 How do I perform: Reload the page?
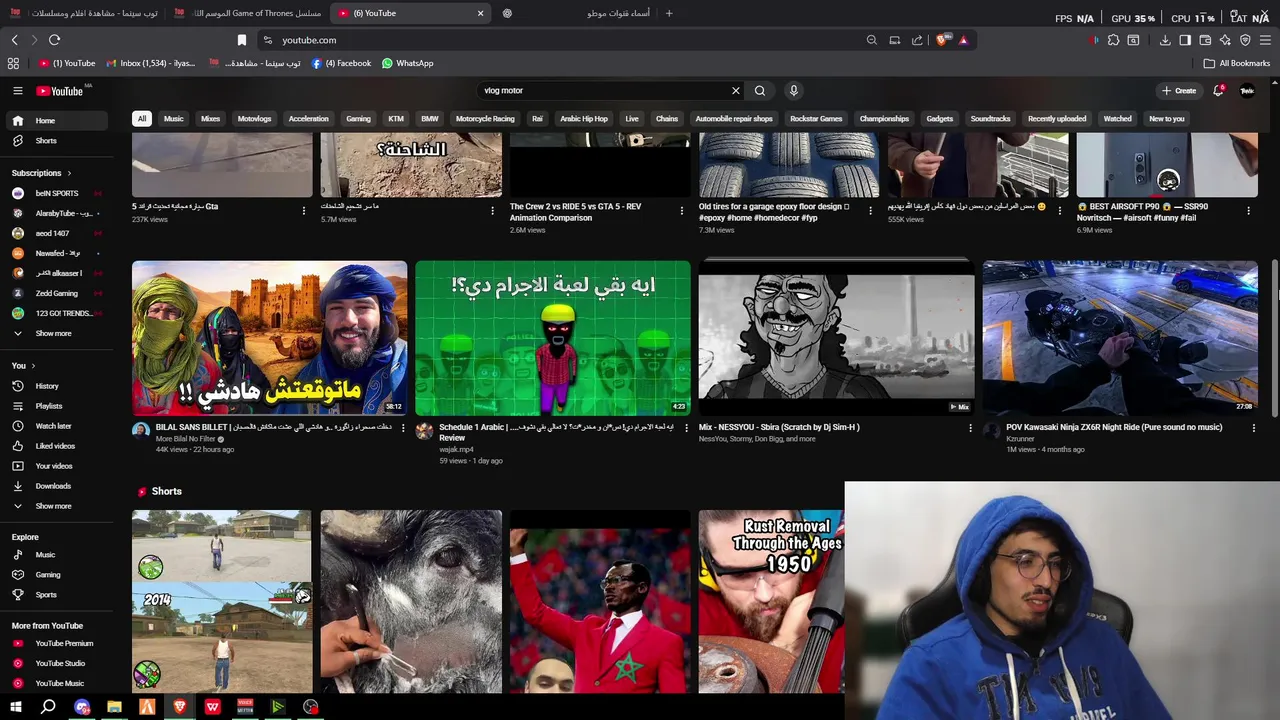54,40
